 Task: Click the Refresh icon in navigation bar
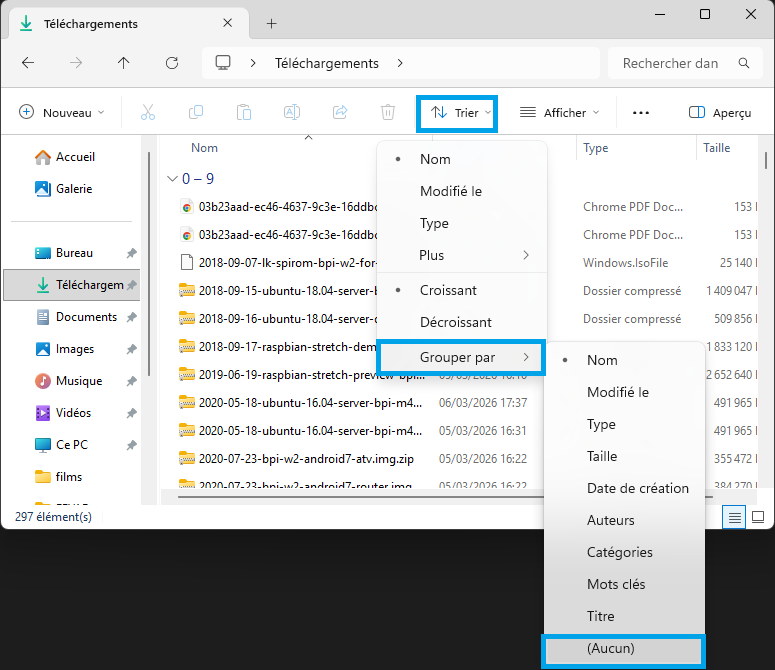click(172, 63)
